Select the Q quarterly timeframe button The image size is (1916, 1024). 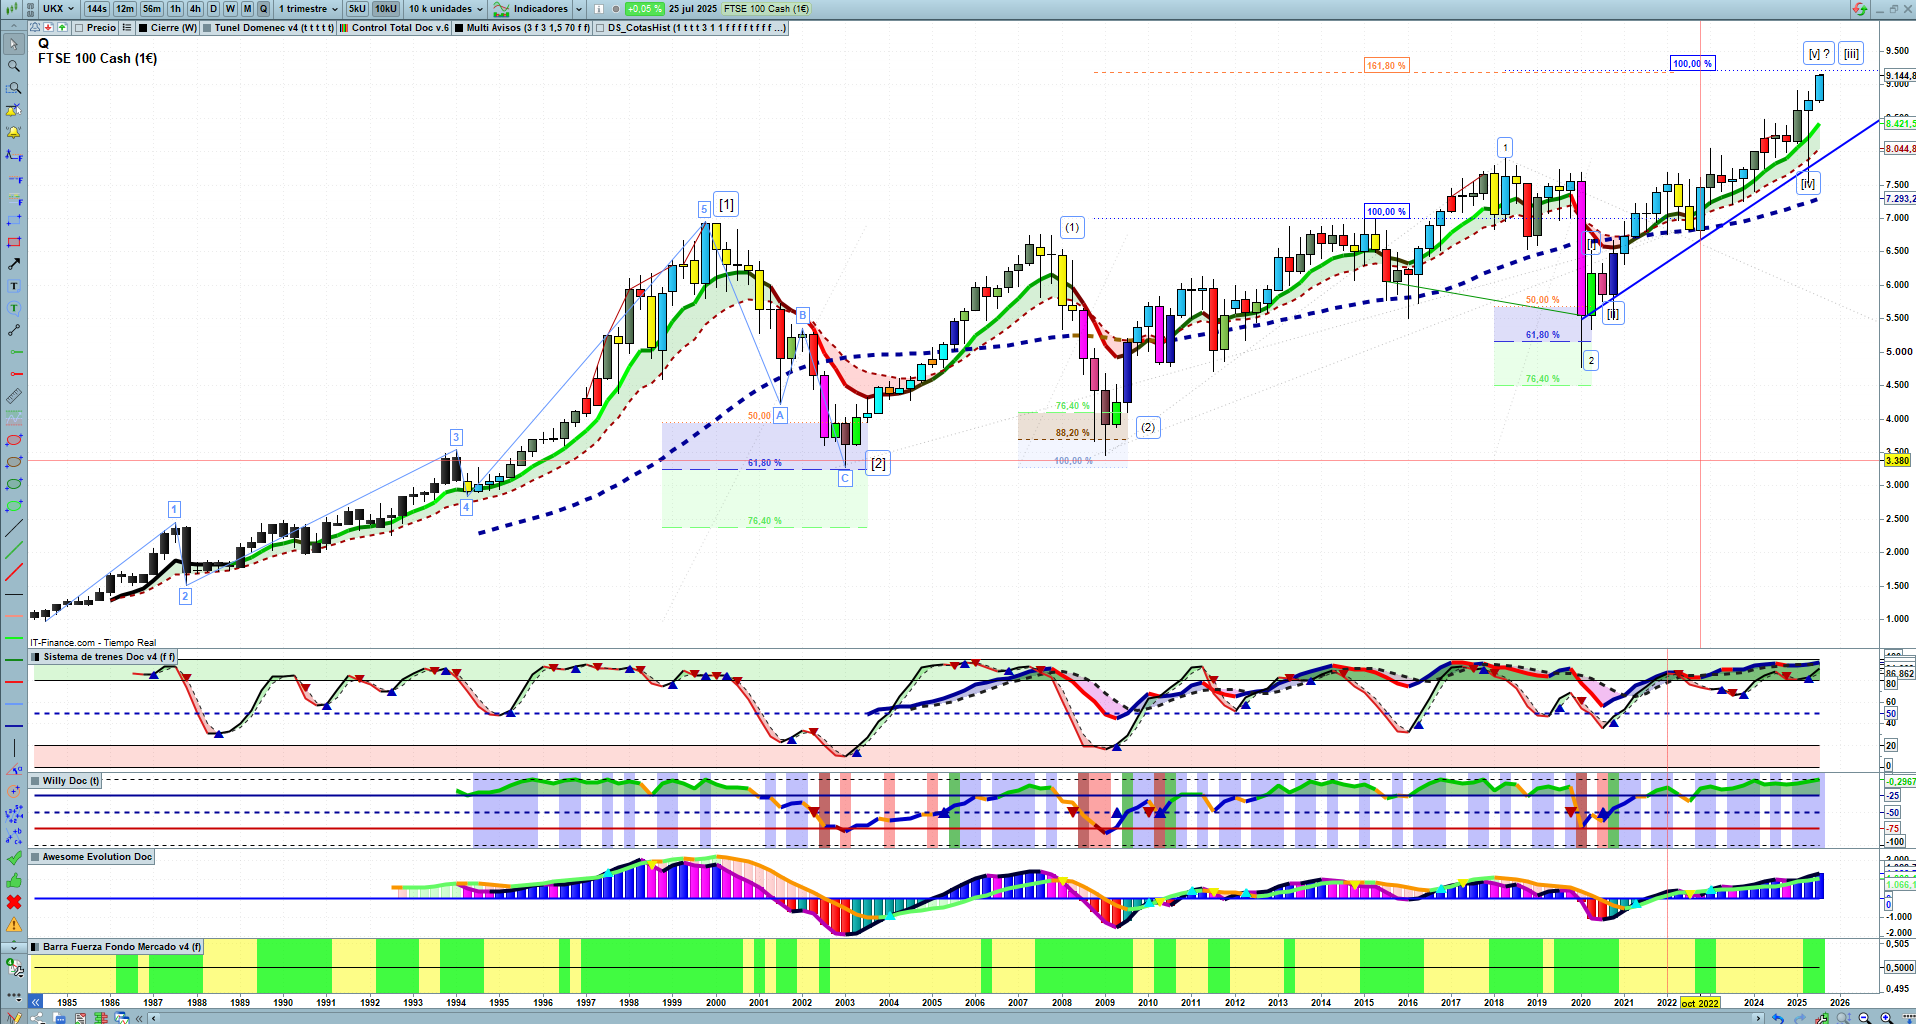click(x=264, y=9)
